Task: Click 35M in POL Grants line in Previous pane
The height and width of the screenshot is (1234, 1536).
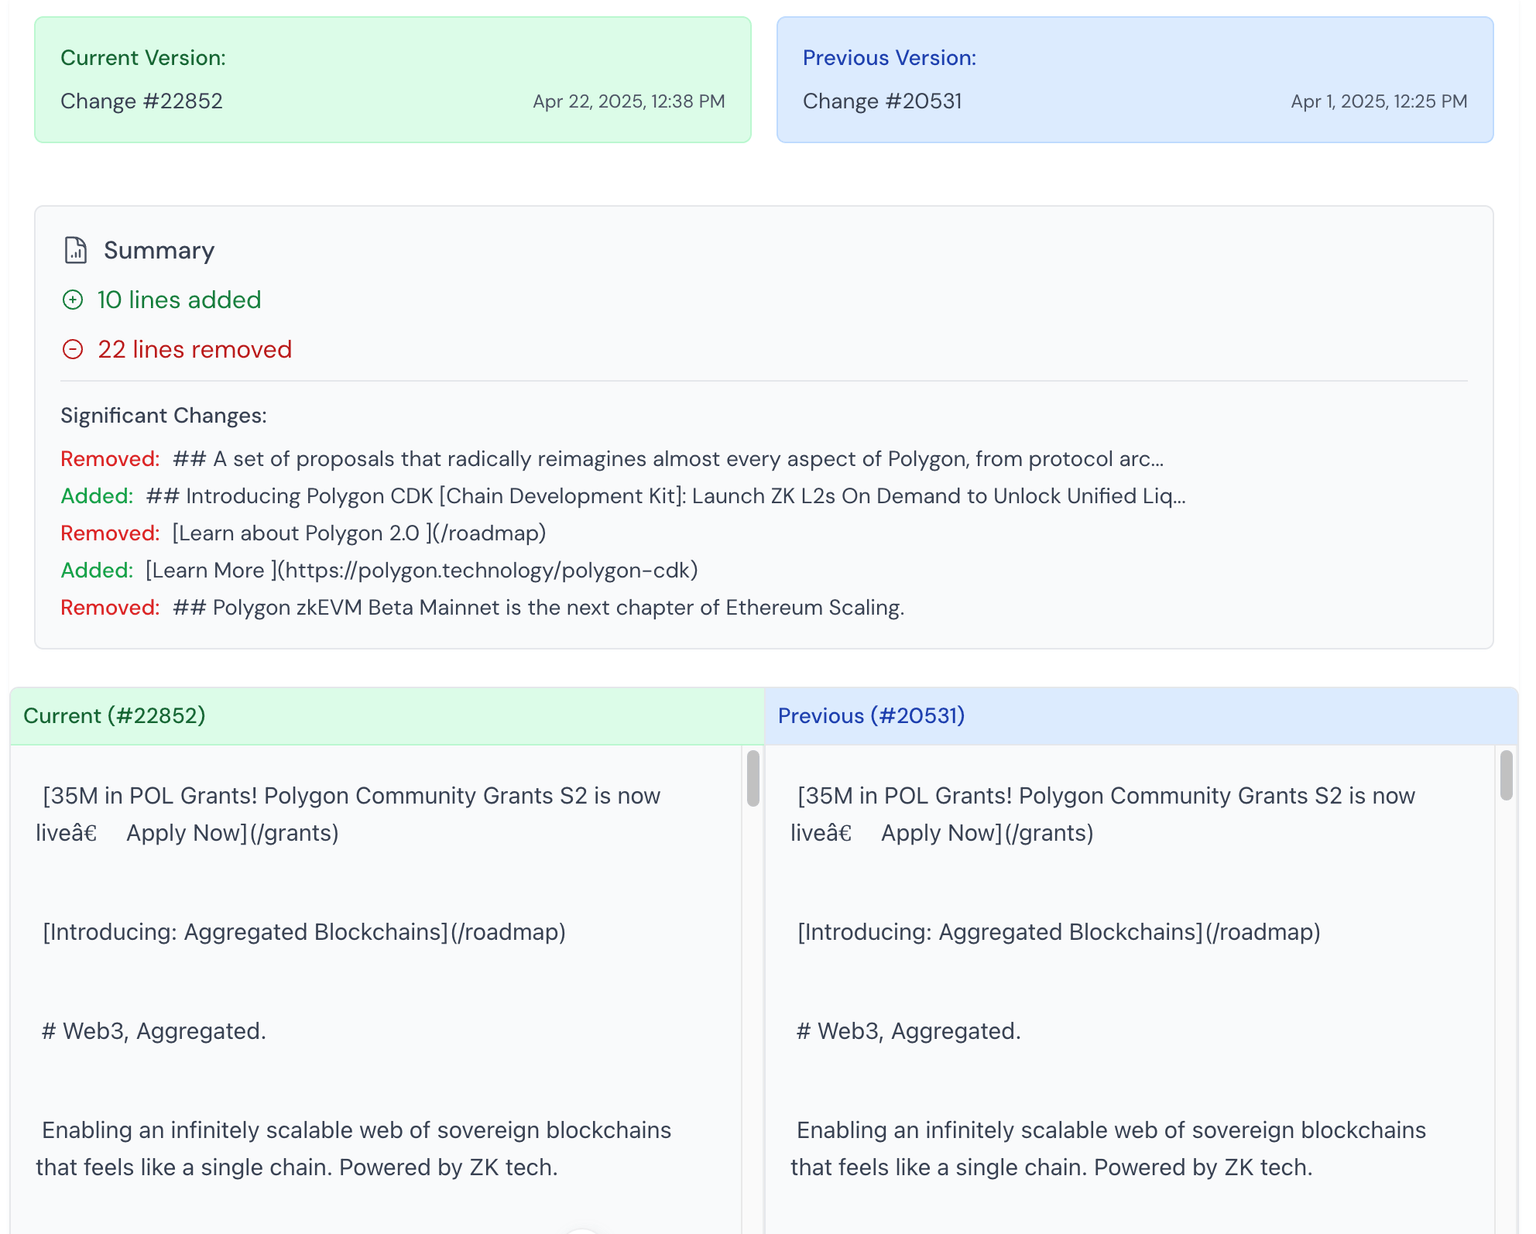Action: tap(1103, 814)
